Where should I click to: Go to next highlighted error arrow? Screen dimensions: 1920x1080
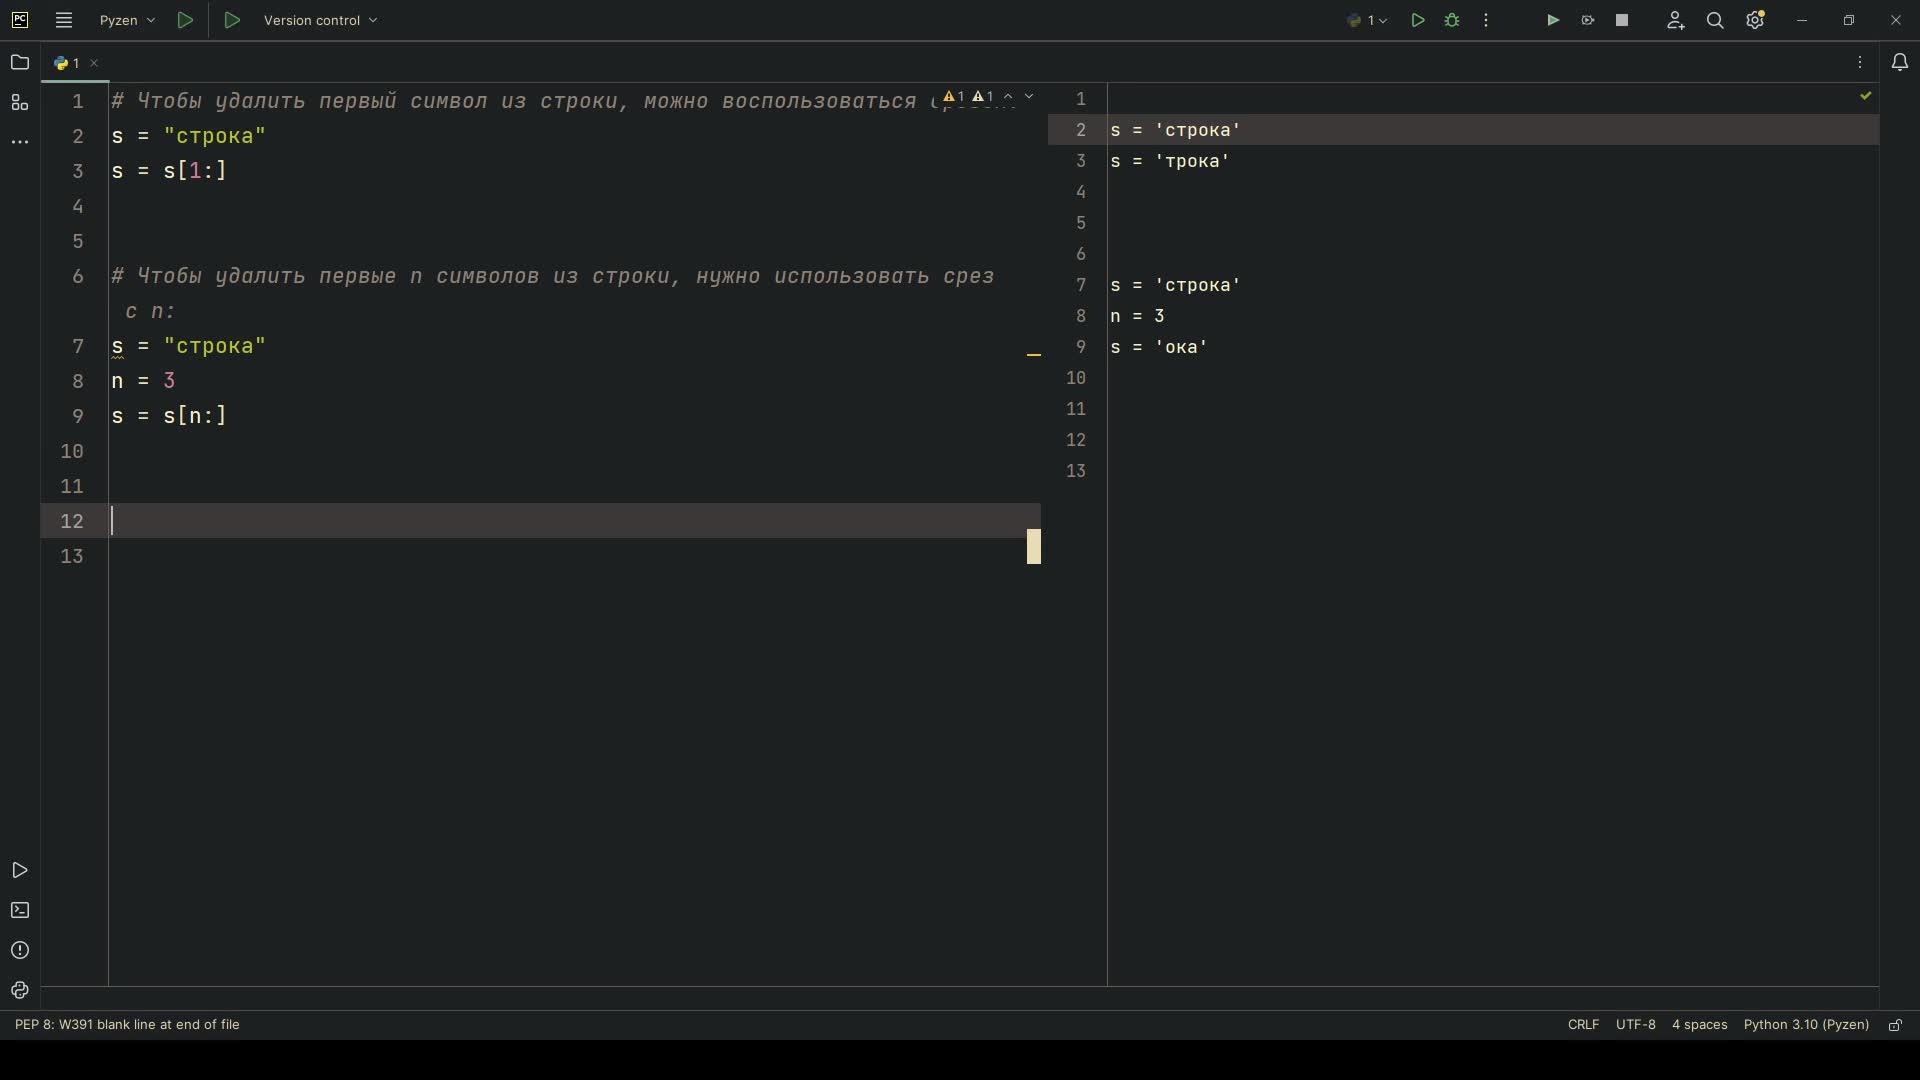point(1029,97)
